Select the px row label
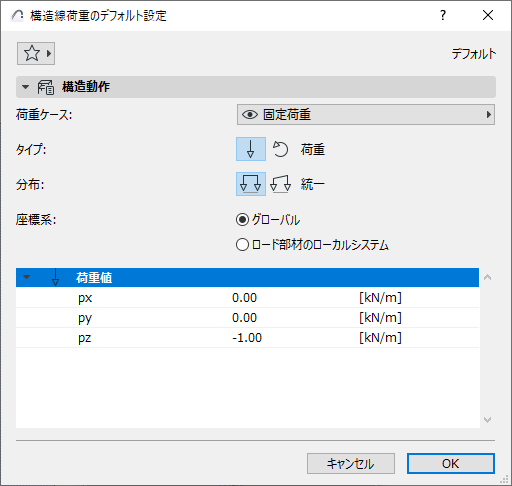The height and width of the screenshot is (486, 512). pyautogui.click(x=85, y=298)
